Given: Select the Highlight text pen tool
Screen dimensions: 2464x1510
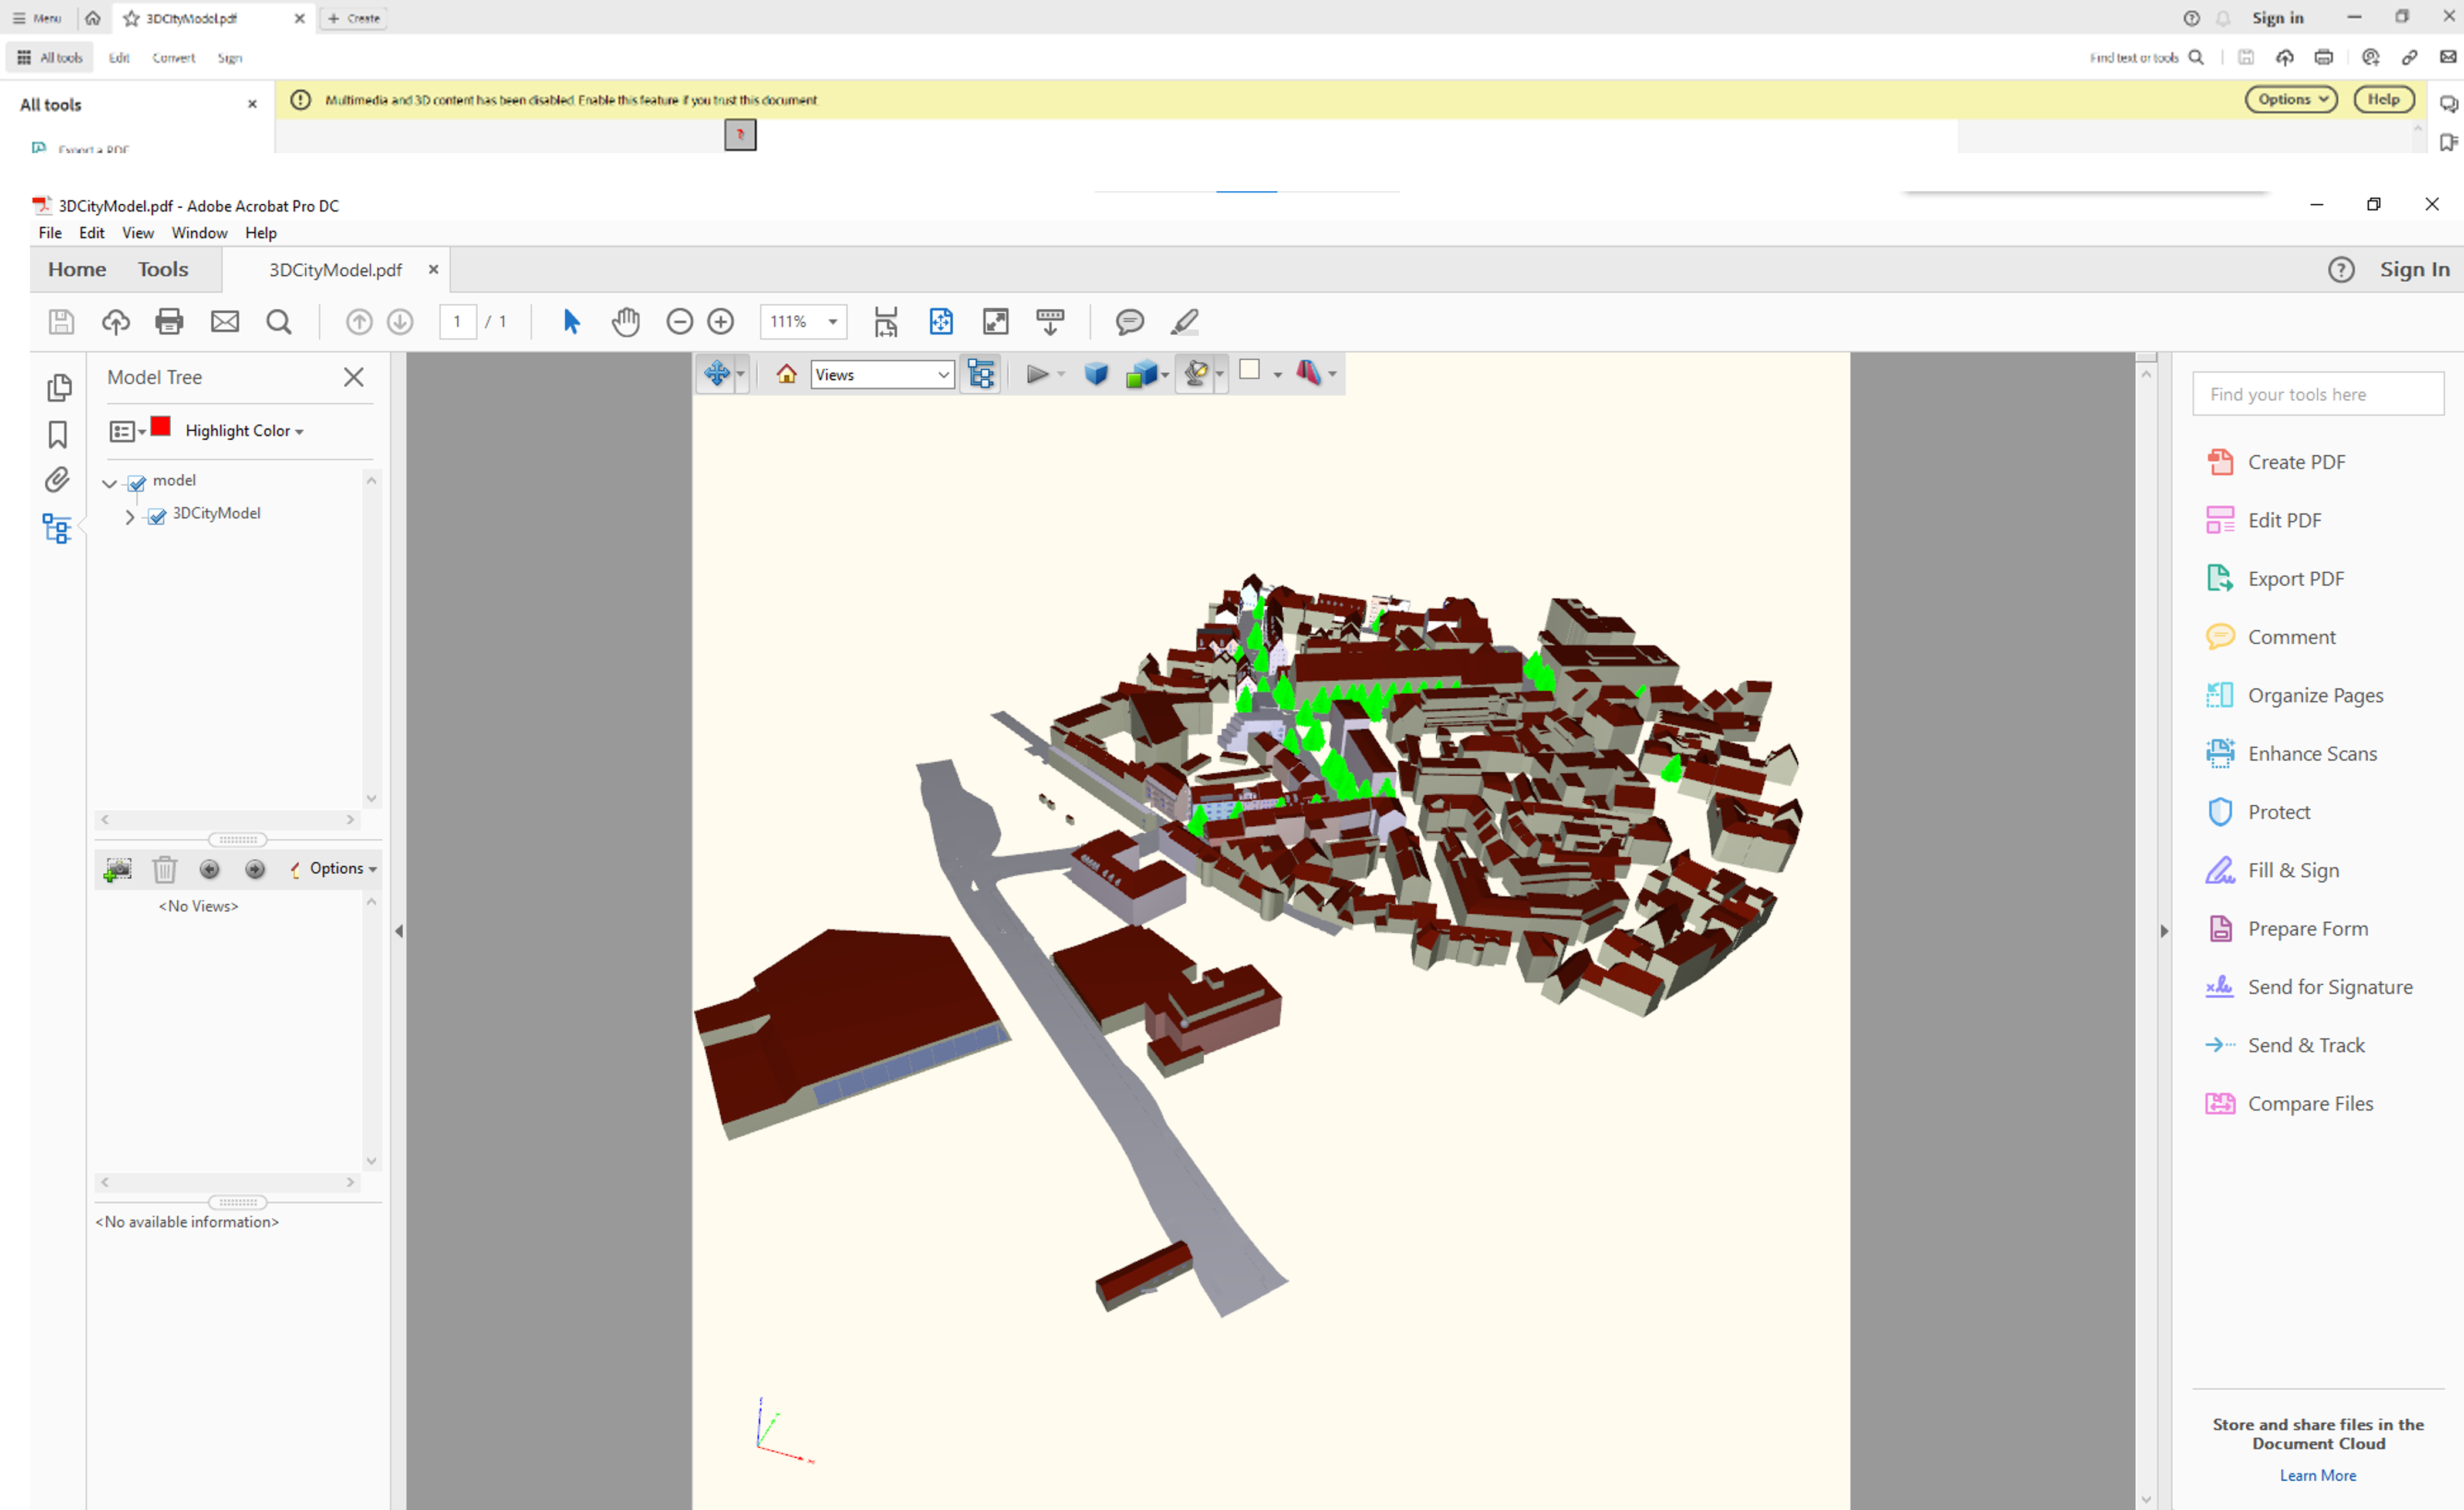Looking at the screenshot, I should tap(1185, 321).
